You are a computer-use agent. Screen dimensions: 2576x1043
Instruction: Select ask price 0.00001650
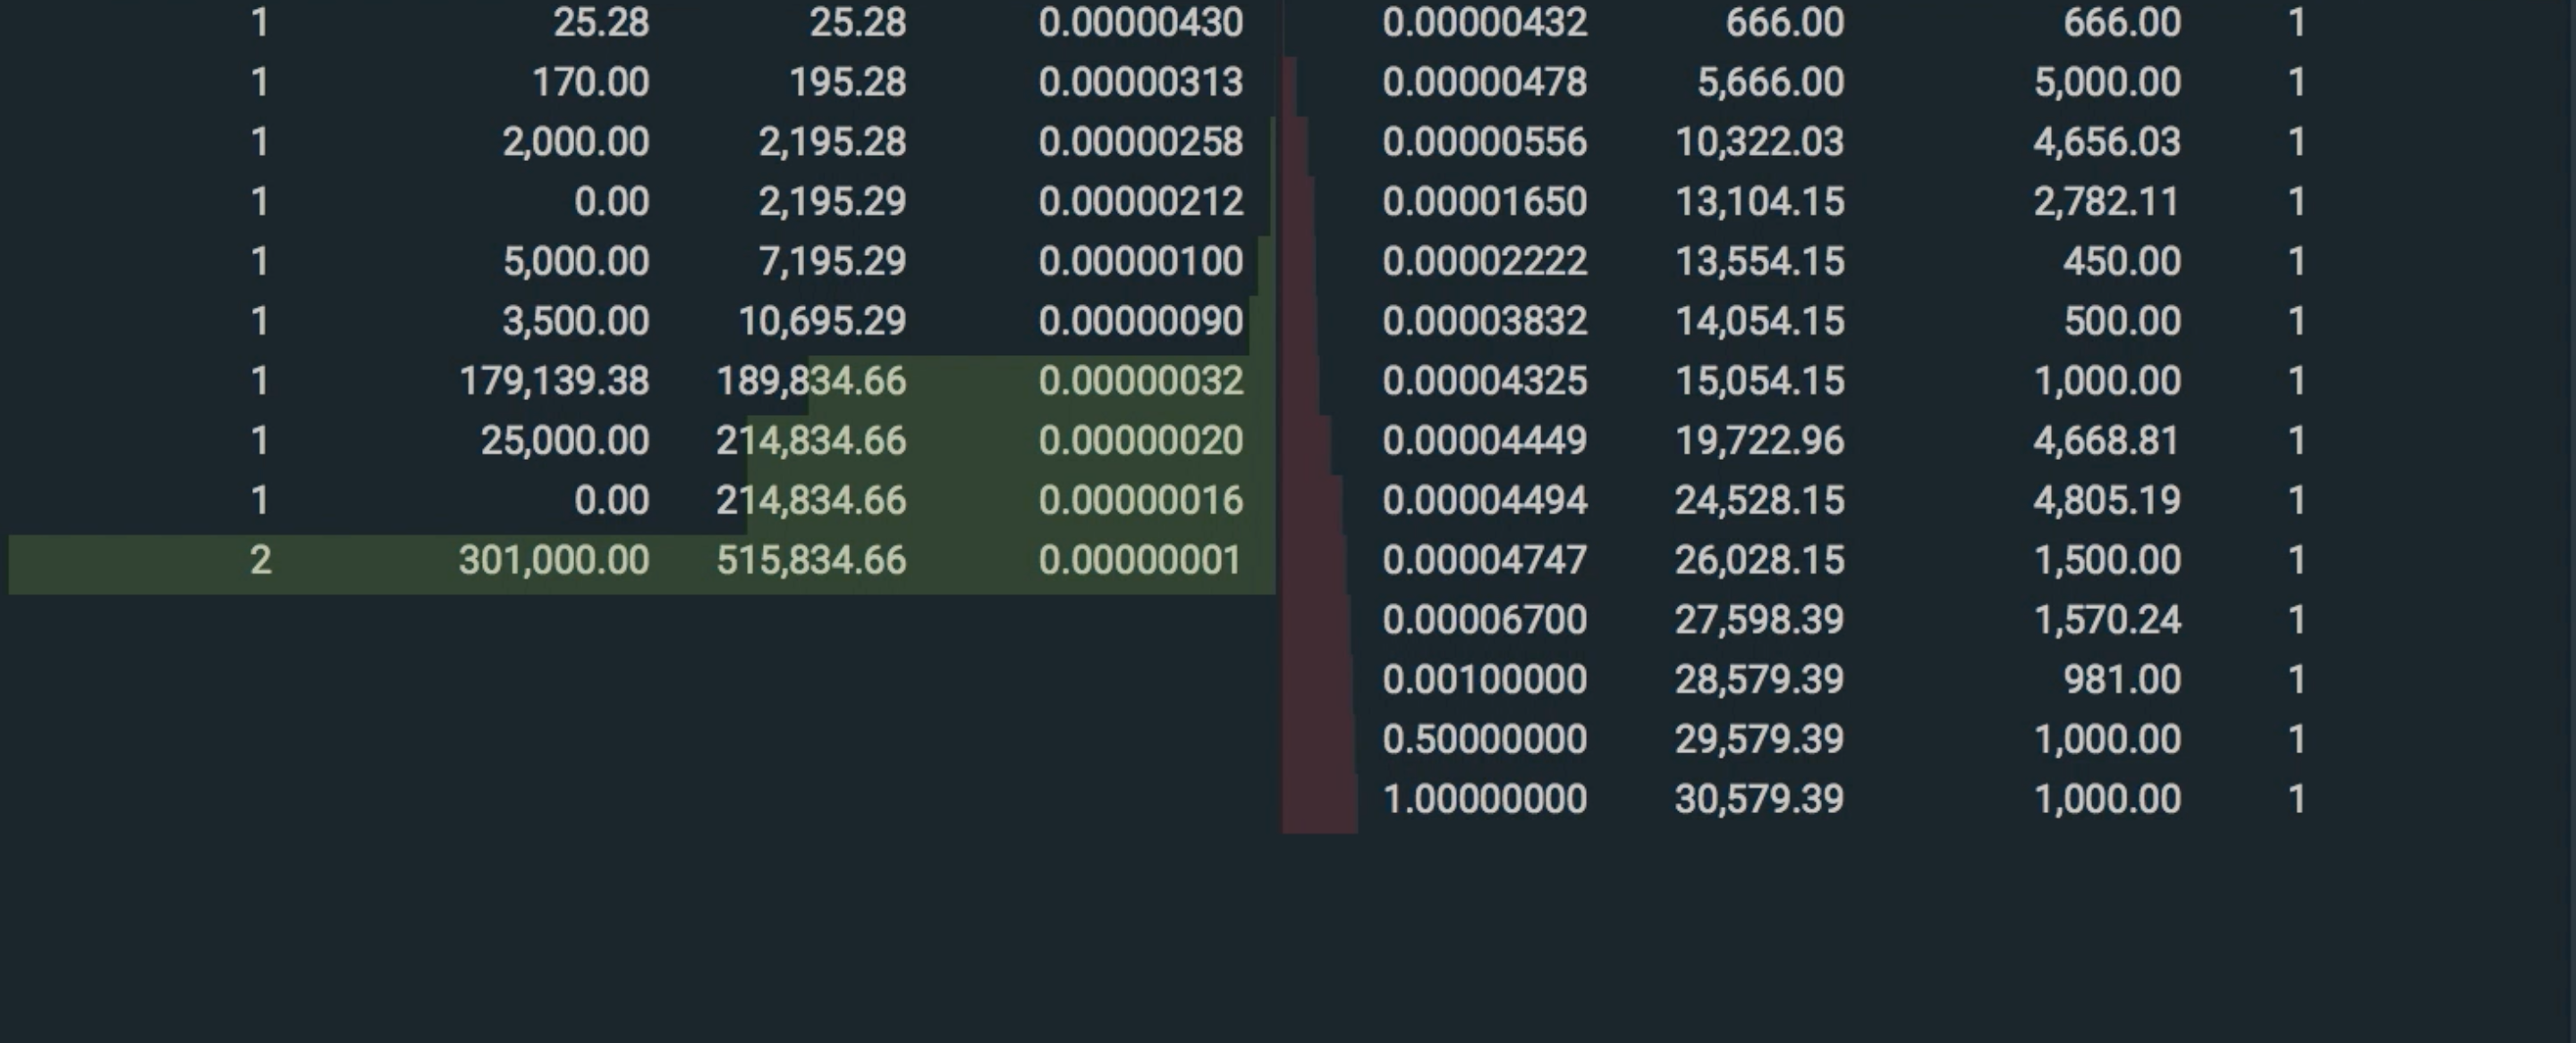pos(1484,202)
